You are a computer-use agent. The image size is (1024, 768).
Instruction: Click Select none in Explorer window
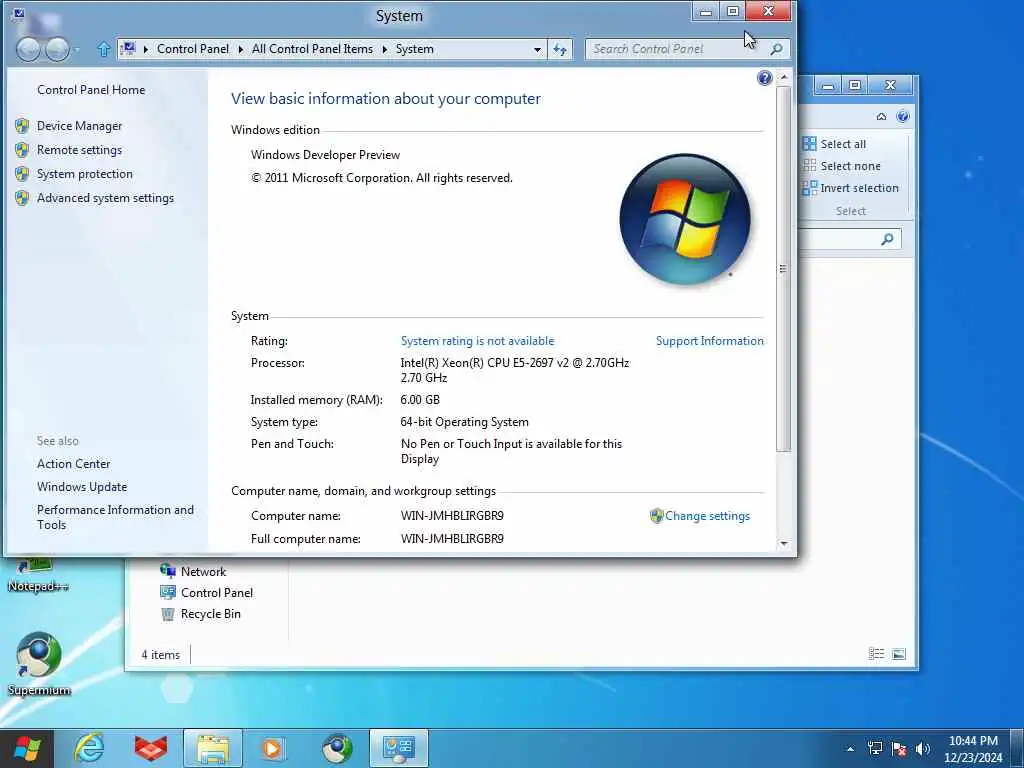pos(842,166)
